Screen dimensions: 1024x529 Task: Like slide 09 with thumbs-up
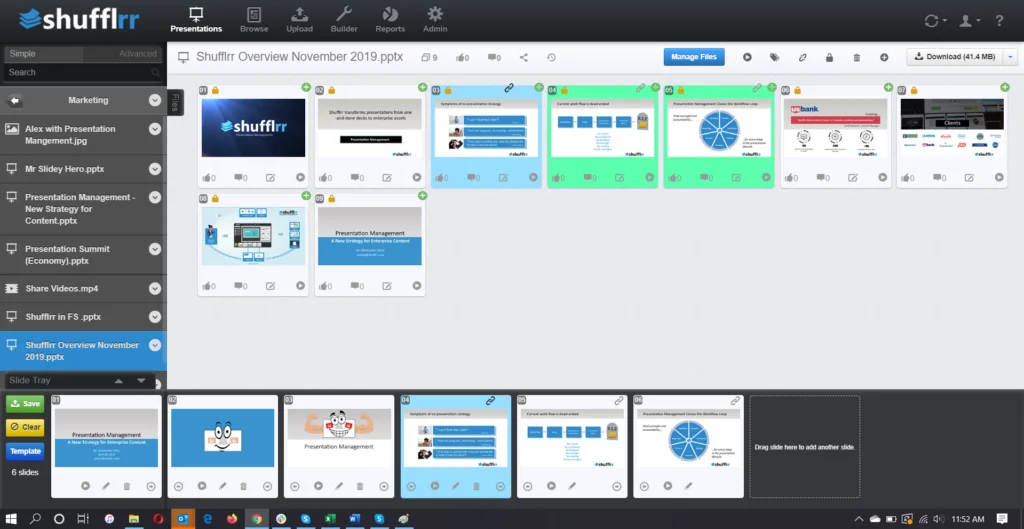click(x=325, y=285)
